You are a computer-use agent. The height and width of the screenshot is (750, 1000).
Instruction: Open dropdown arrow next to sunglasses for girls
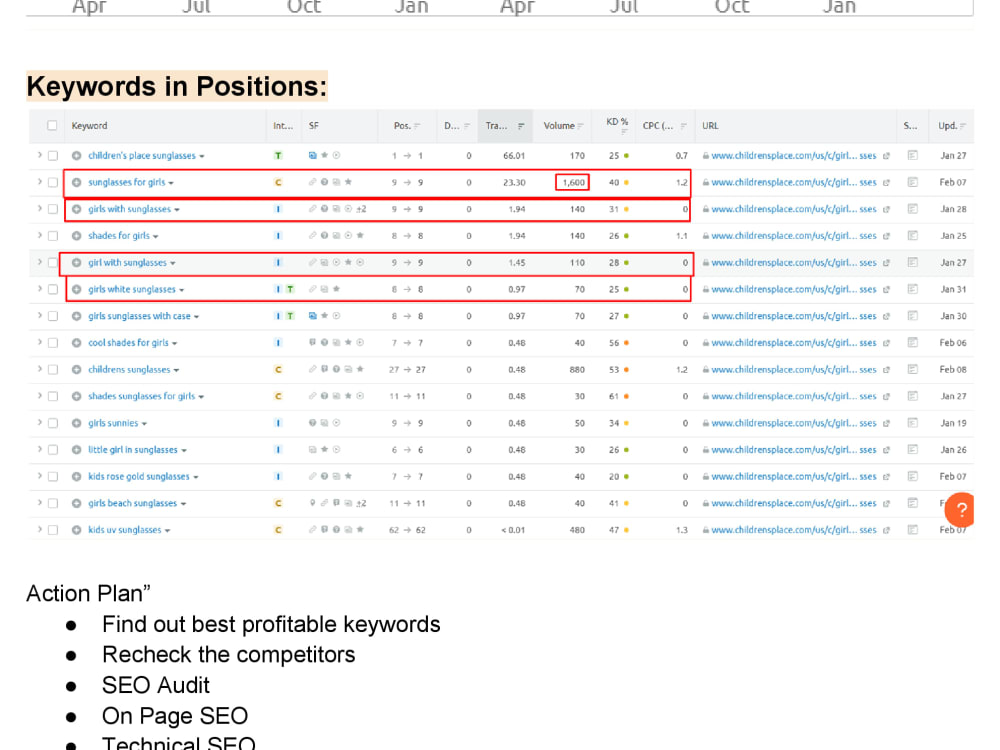(171, 184)
